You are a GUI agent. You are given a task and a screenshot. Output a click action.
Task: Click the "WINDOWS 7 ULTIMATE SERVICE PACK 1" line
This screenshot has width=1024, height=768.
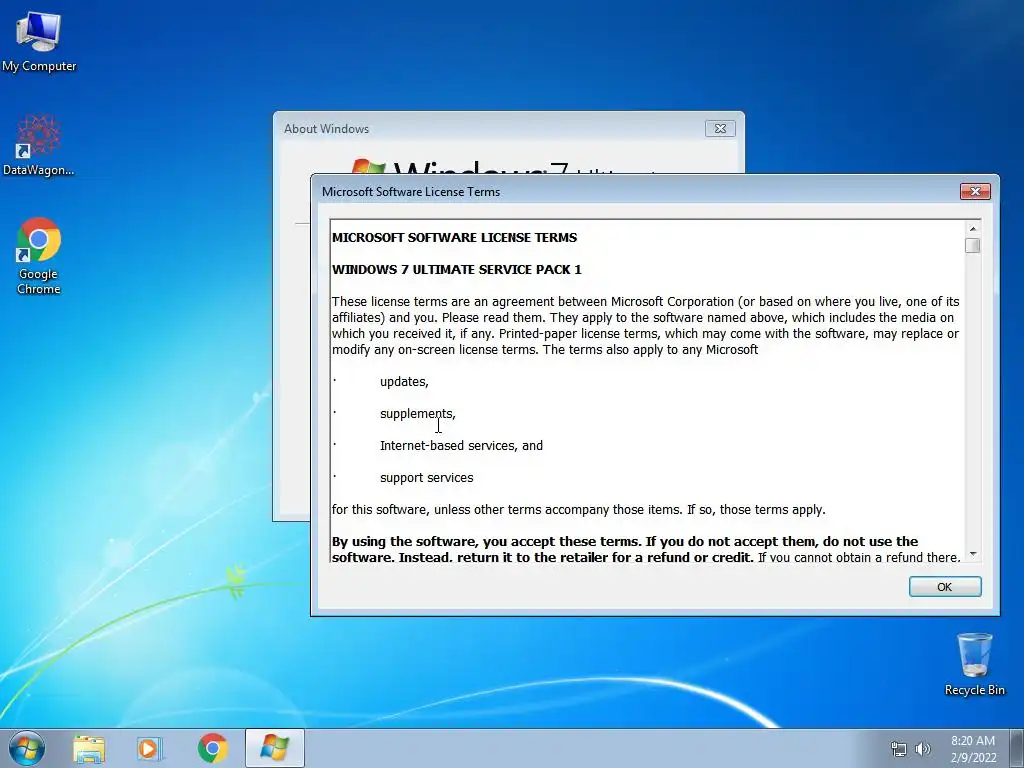[456, 270]
